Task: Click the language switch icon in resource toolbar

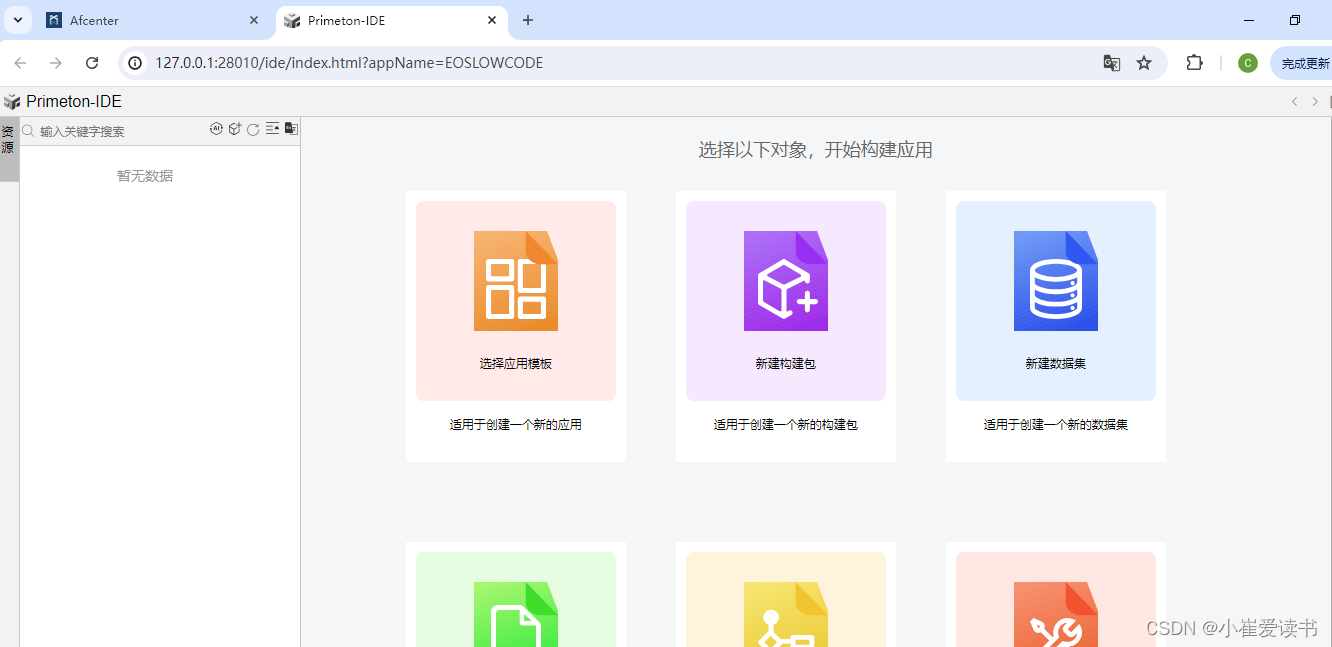Action: 291,129
